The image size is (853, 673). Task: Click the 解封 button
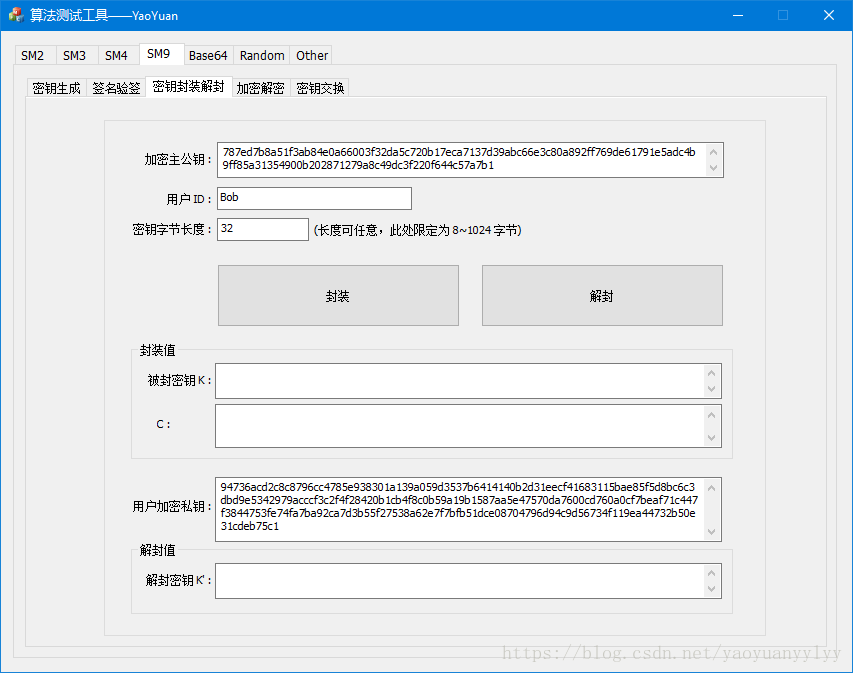point(602,295)
